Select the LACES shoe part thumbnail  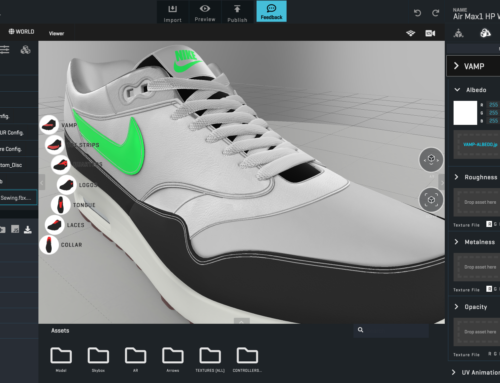pyautogui.click(x=54, y=225)
